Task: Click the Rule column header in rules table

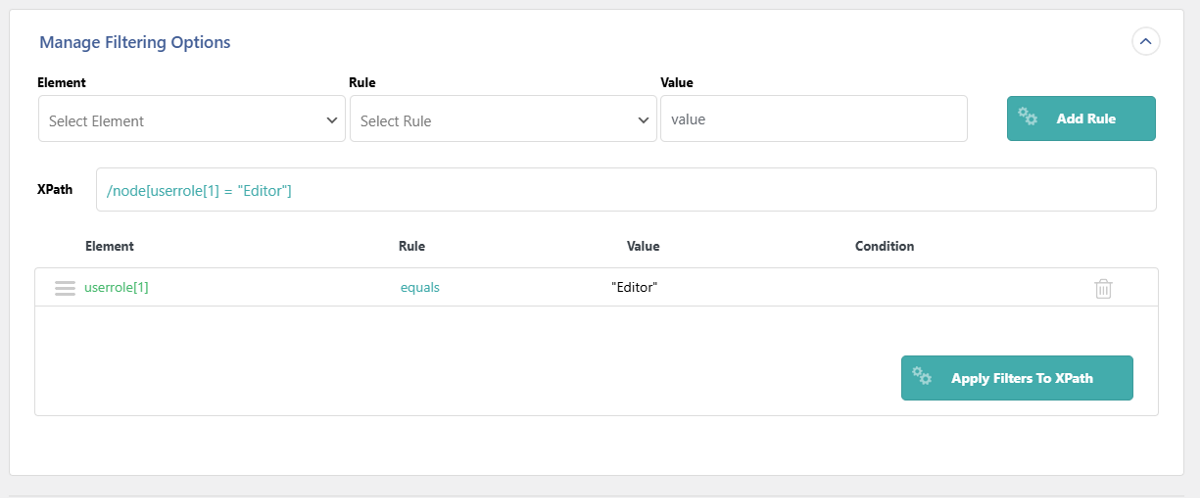Action: coord(412,246)
